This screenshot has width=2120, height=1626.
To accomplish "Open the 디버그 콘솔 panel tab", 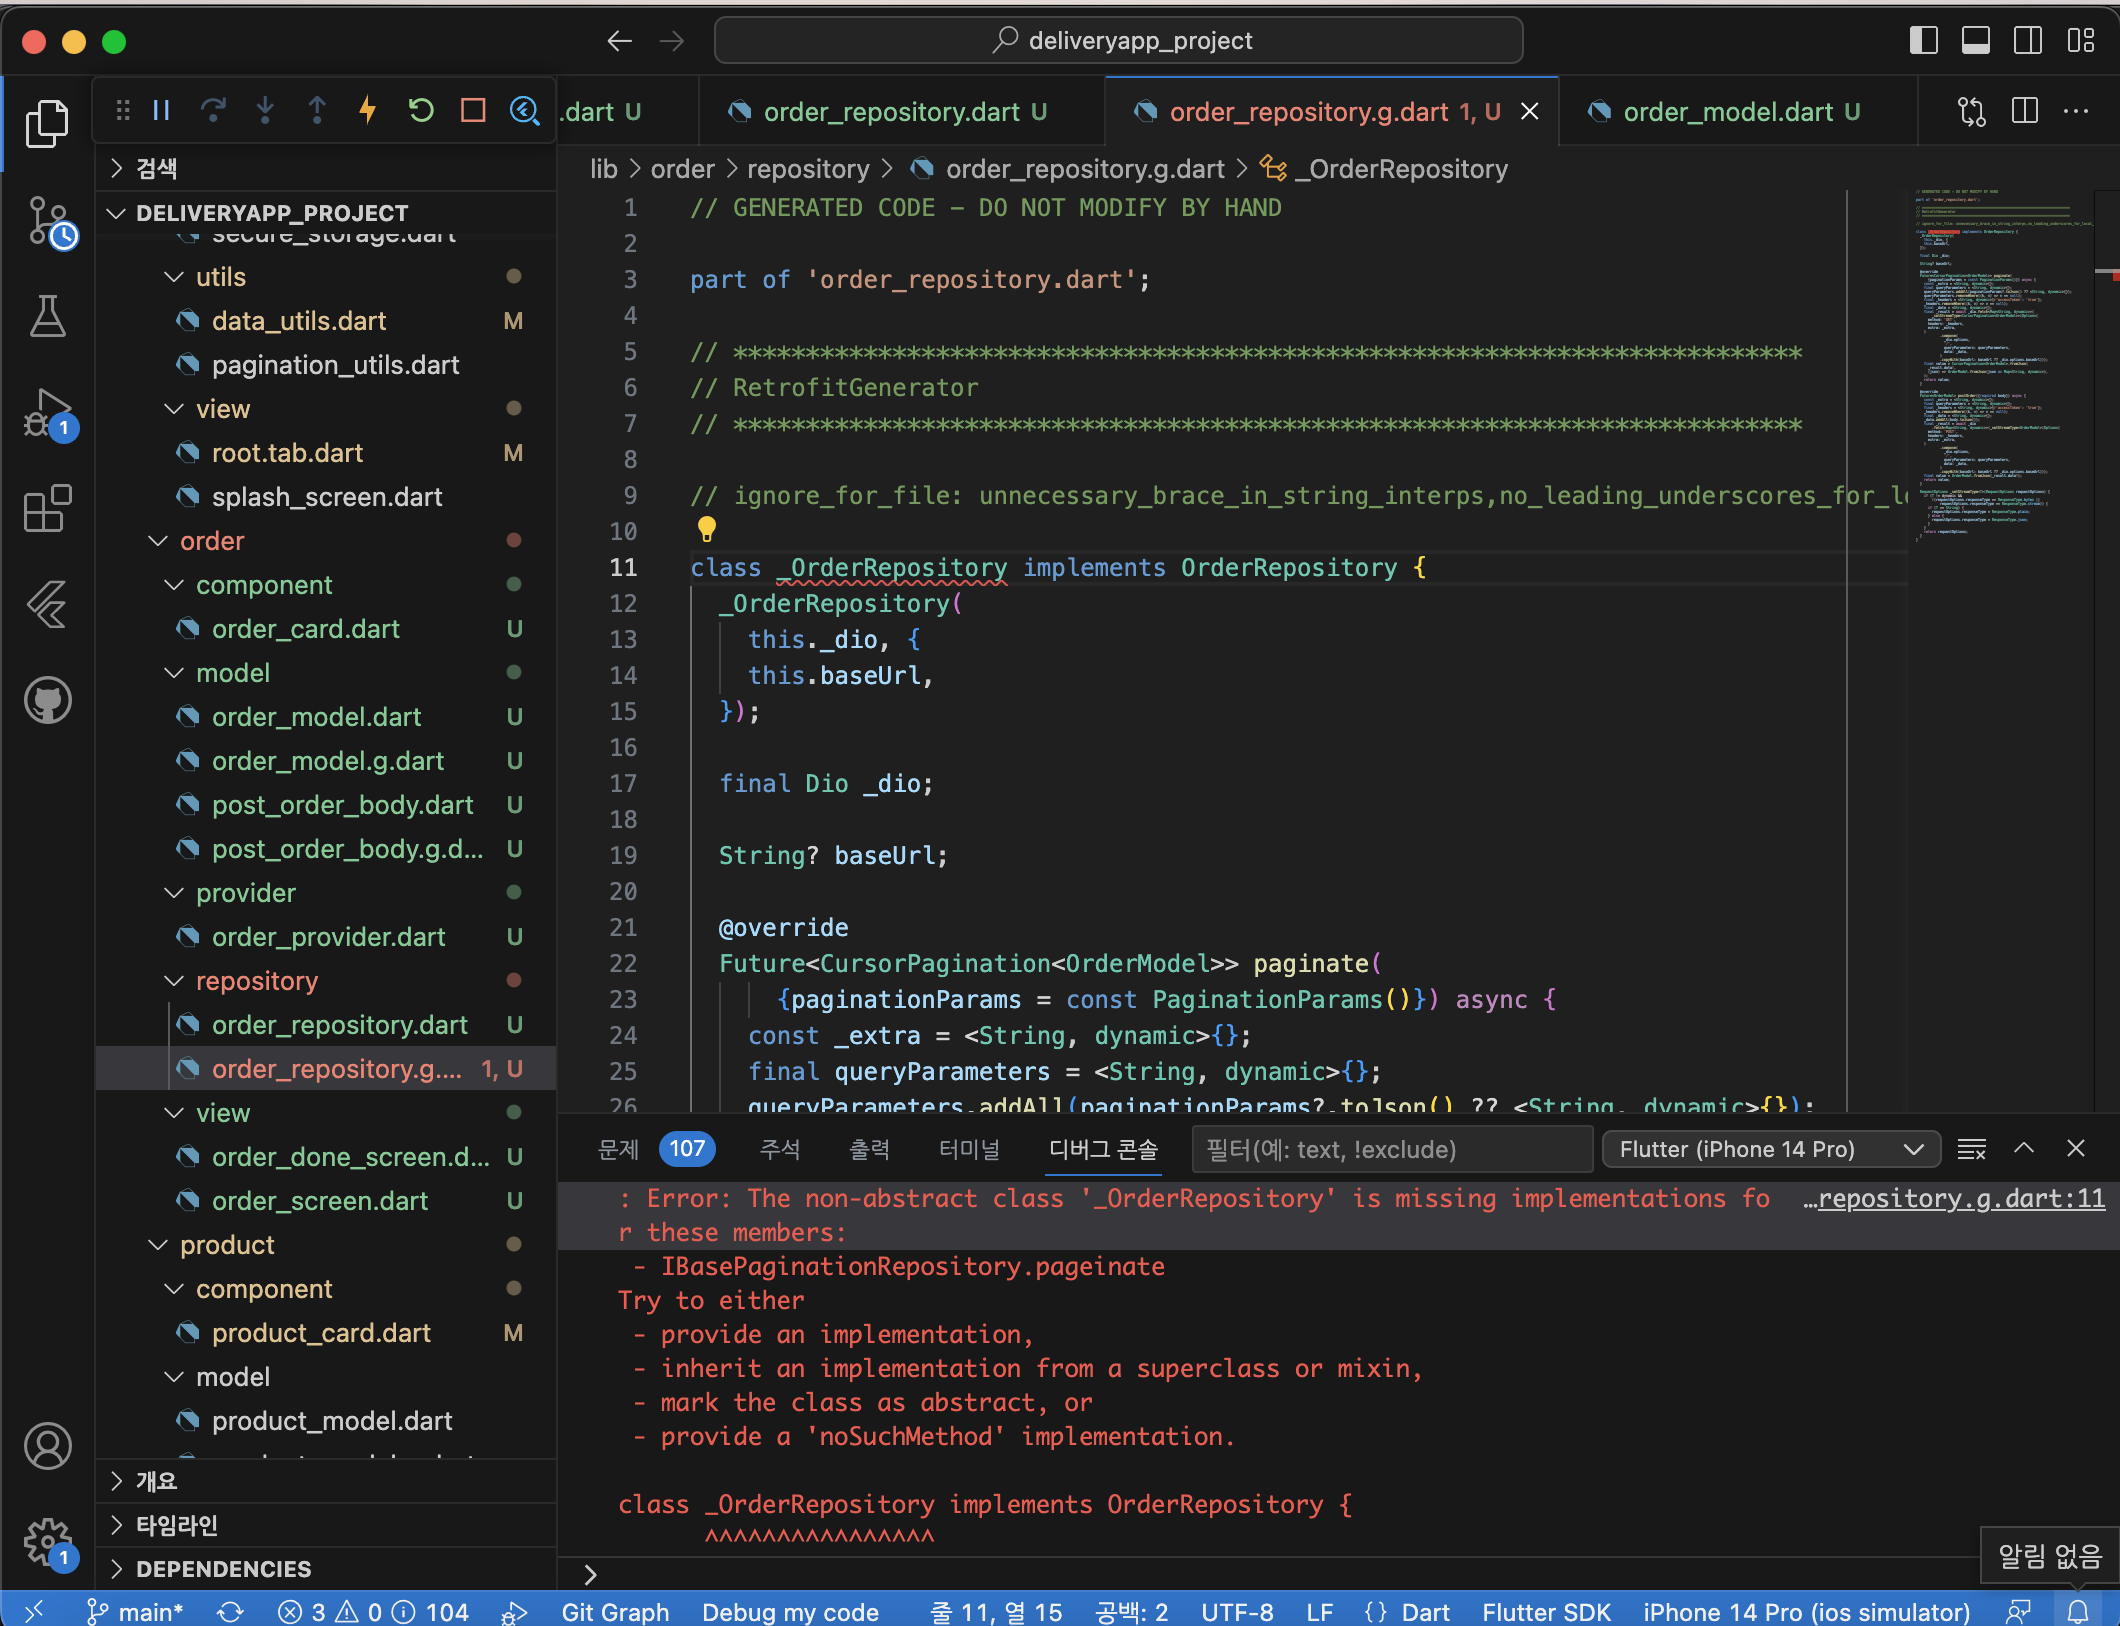I will (1103, 1149).
